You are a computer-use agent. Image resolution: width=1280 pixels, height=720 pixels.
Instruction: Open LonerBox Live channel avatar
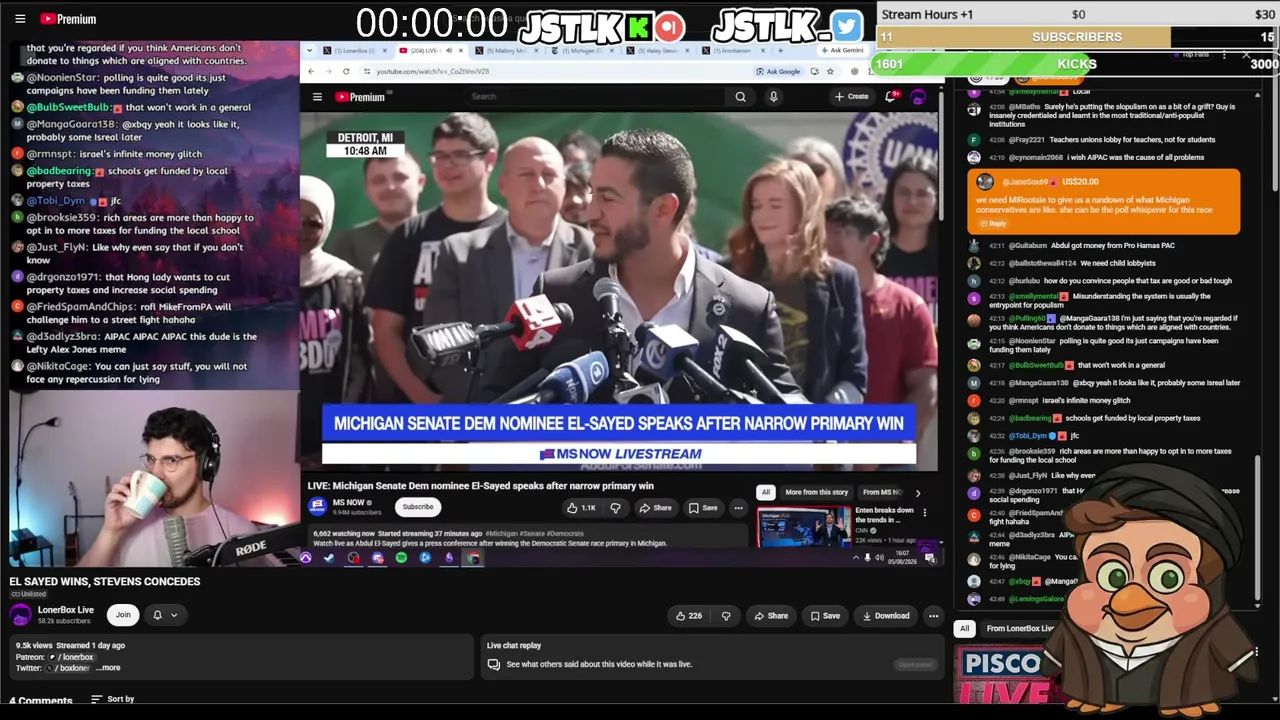pos(21,615)
